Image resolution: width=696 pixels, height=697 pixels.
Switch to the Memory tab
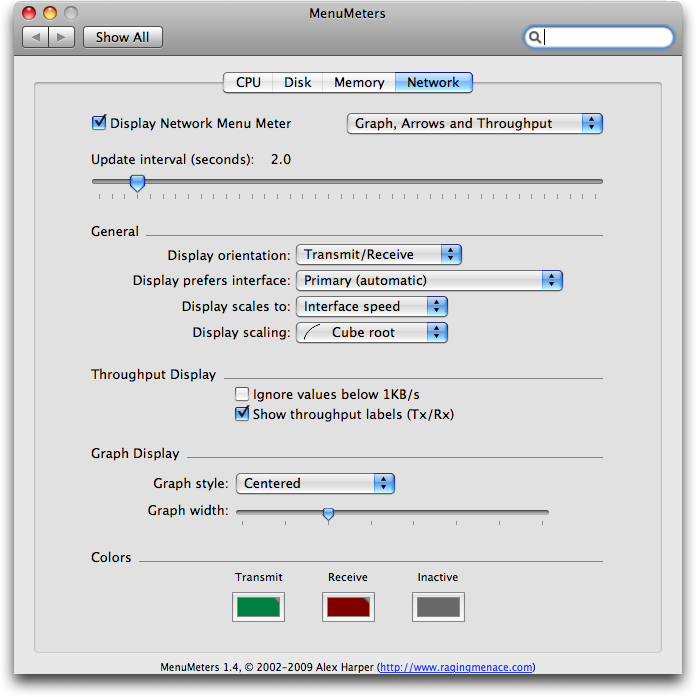[x=358, y=83]
